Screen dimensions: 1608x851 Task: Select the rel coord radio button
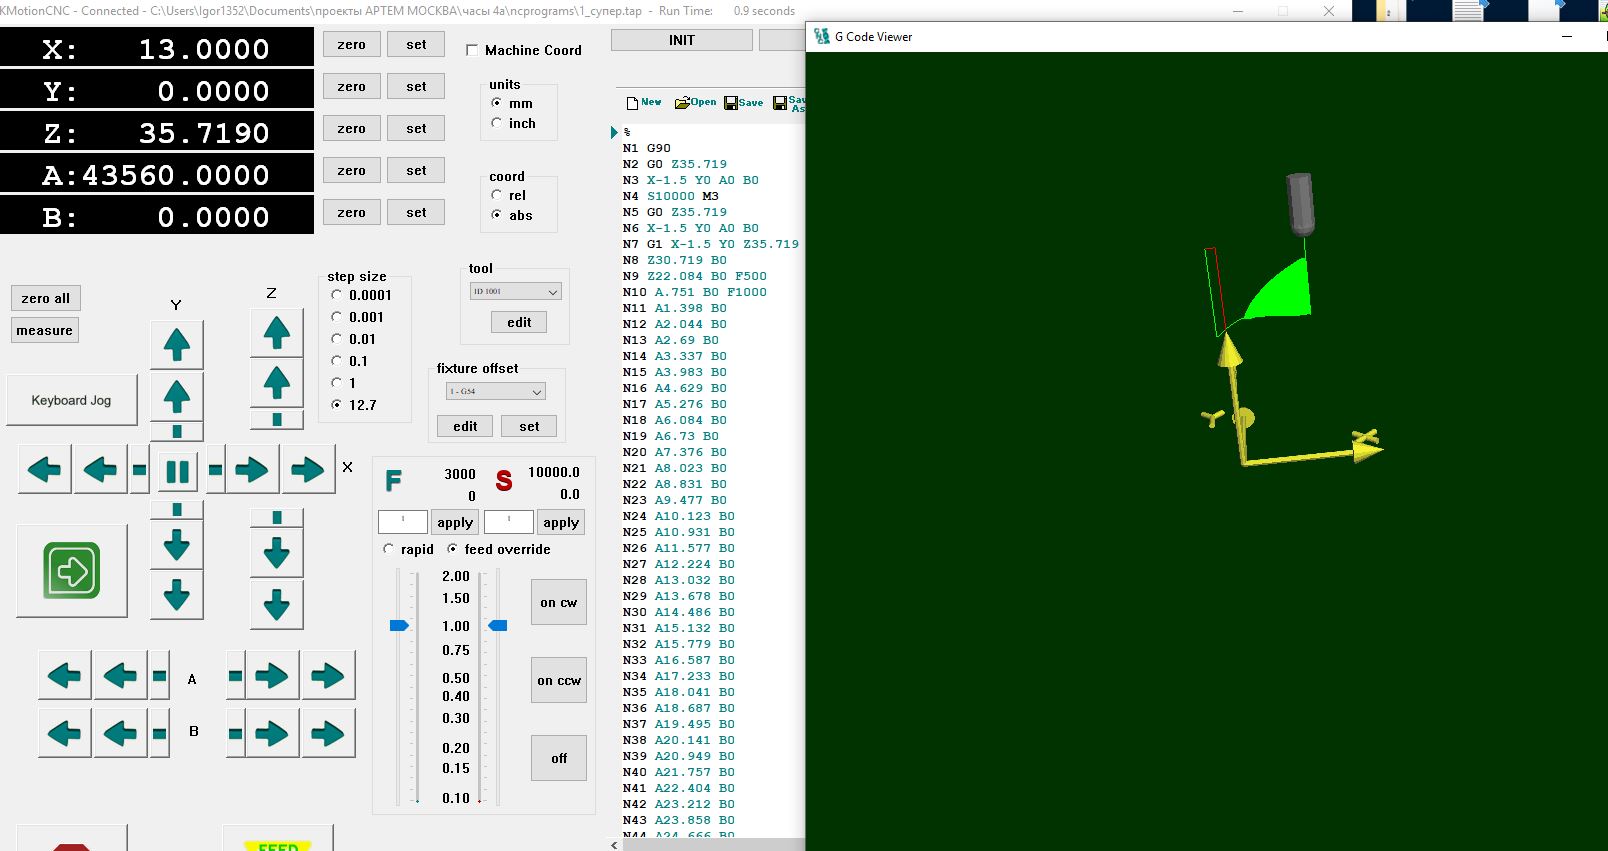pyautogui.click(x=497, y=195)
